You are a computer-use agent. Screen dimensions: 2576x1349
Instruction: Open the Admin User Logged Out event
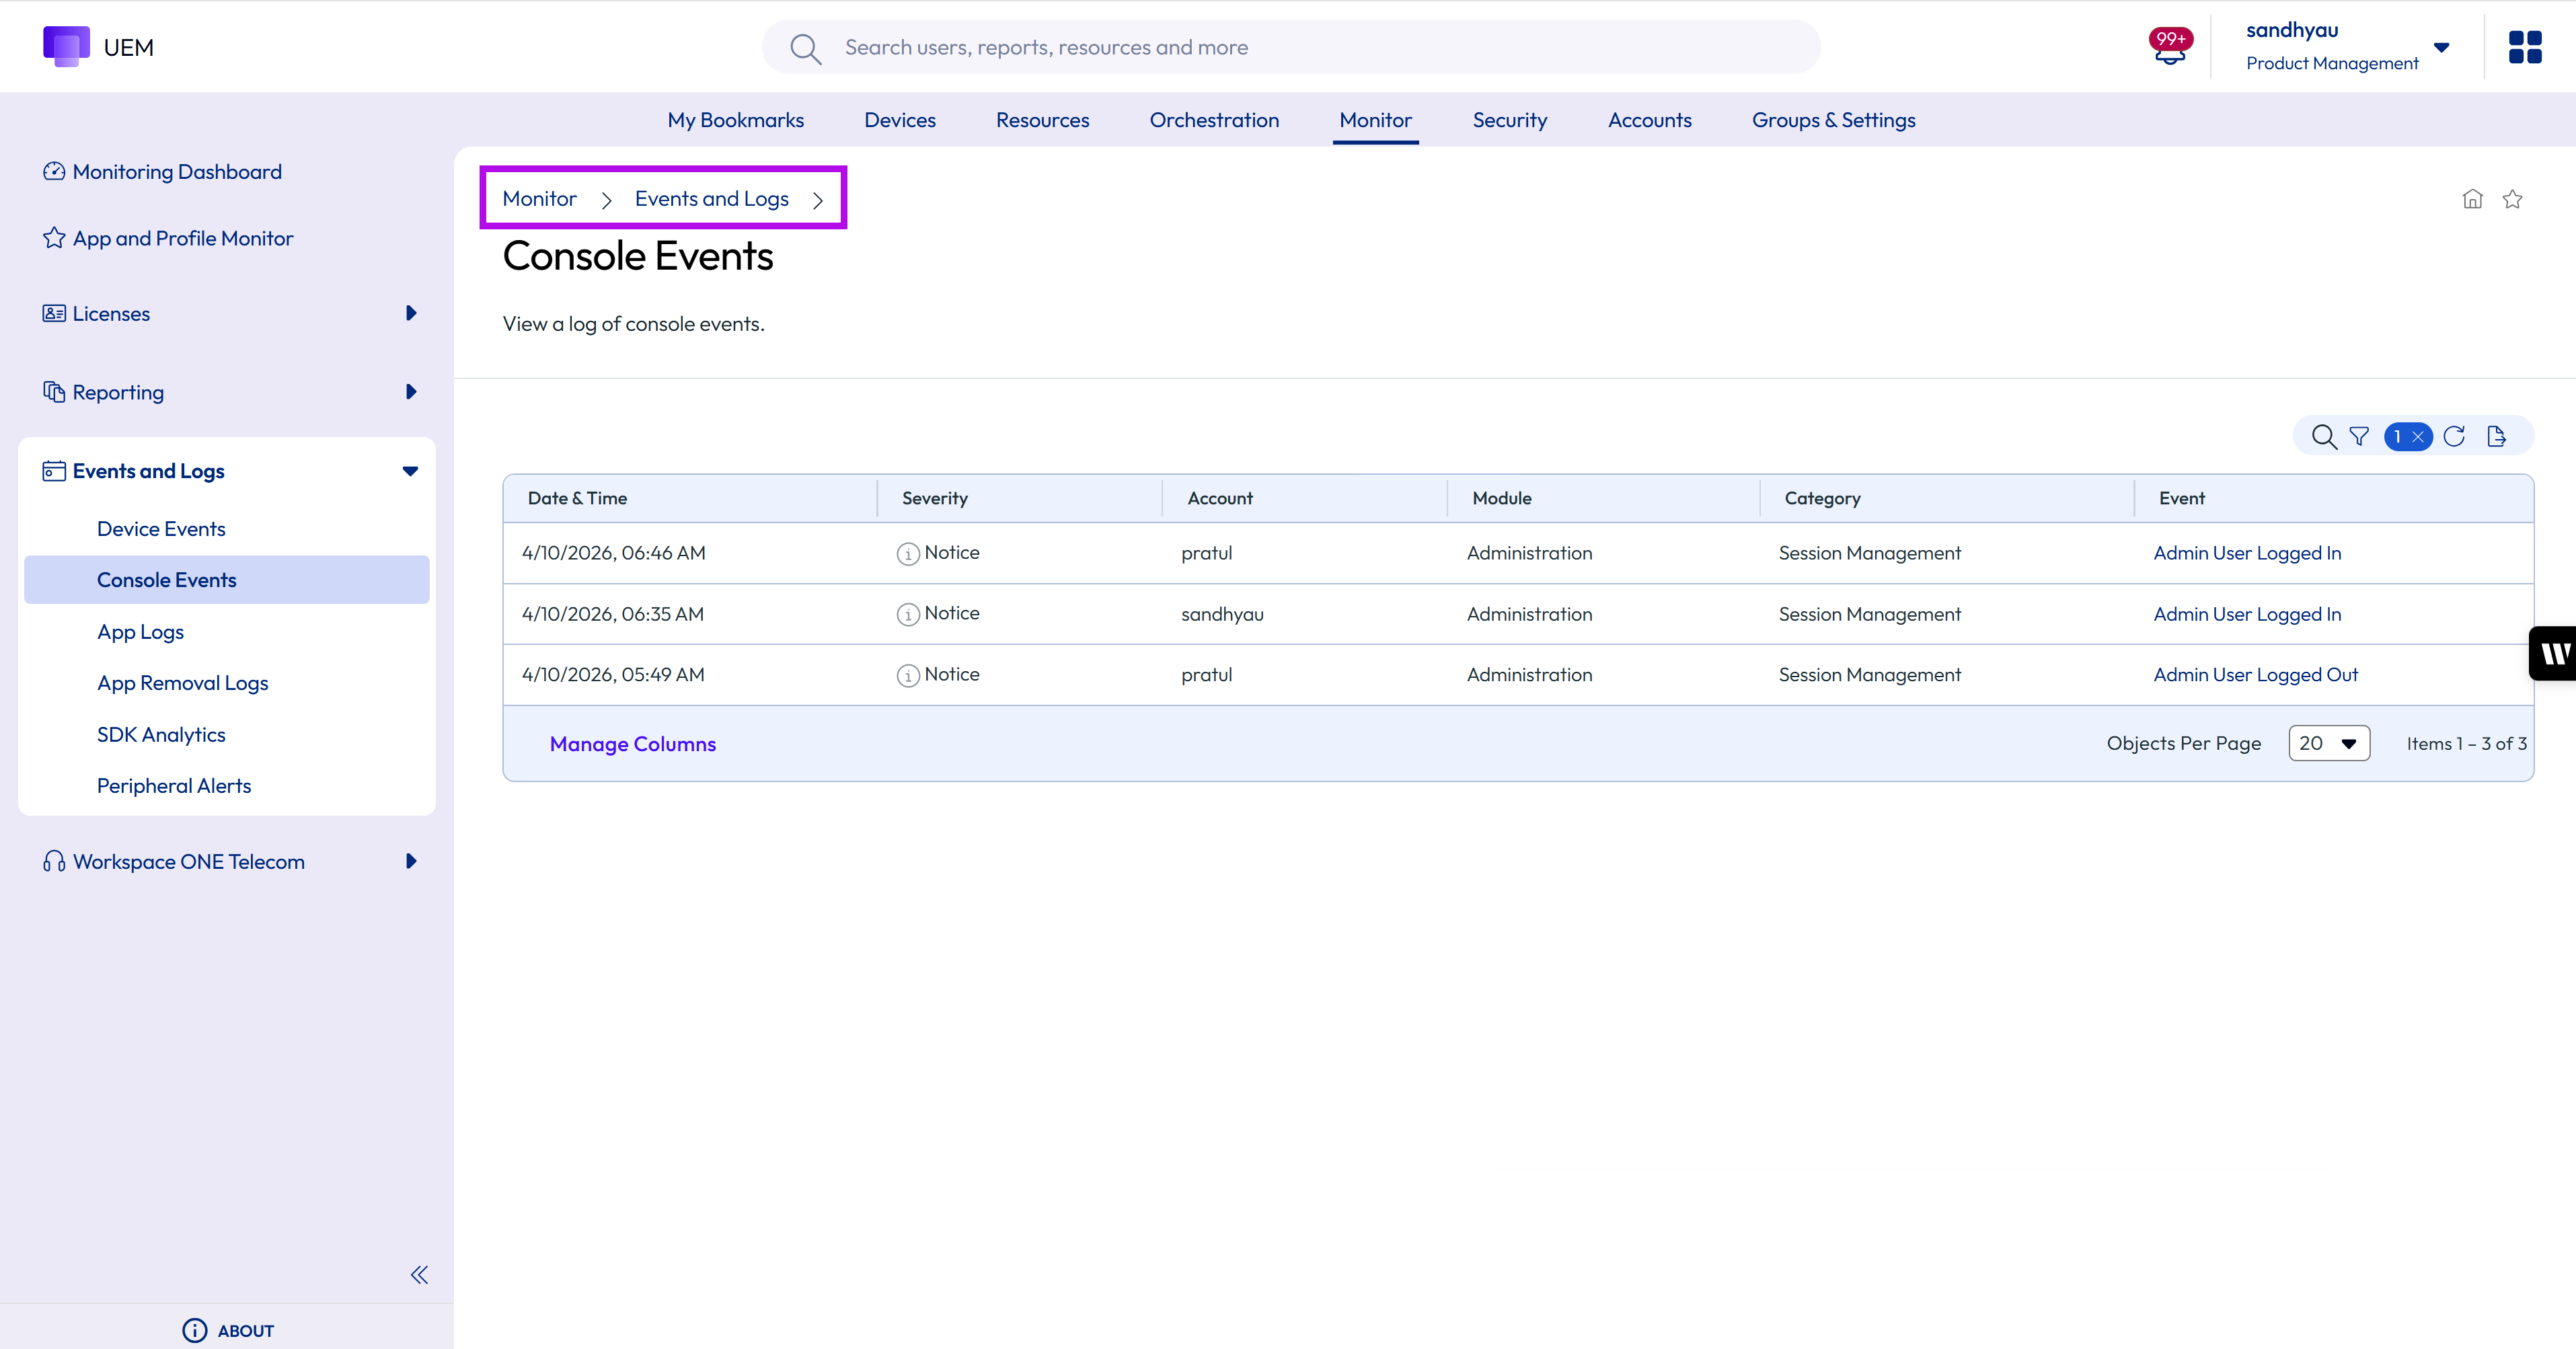[x=2256, y=676]
